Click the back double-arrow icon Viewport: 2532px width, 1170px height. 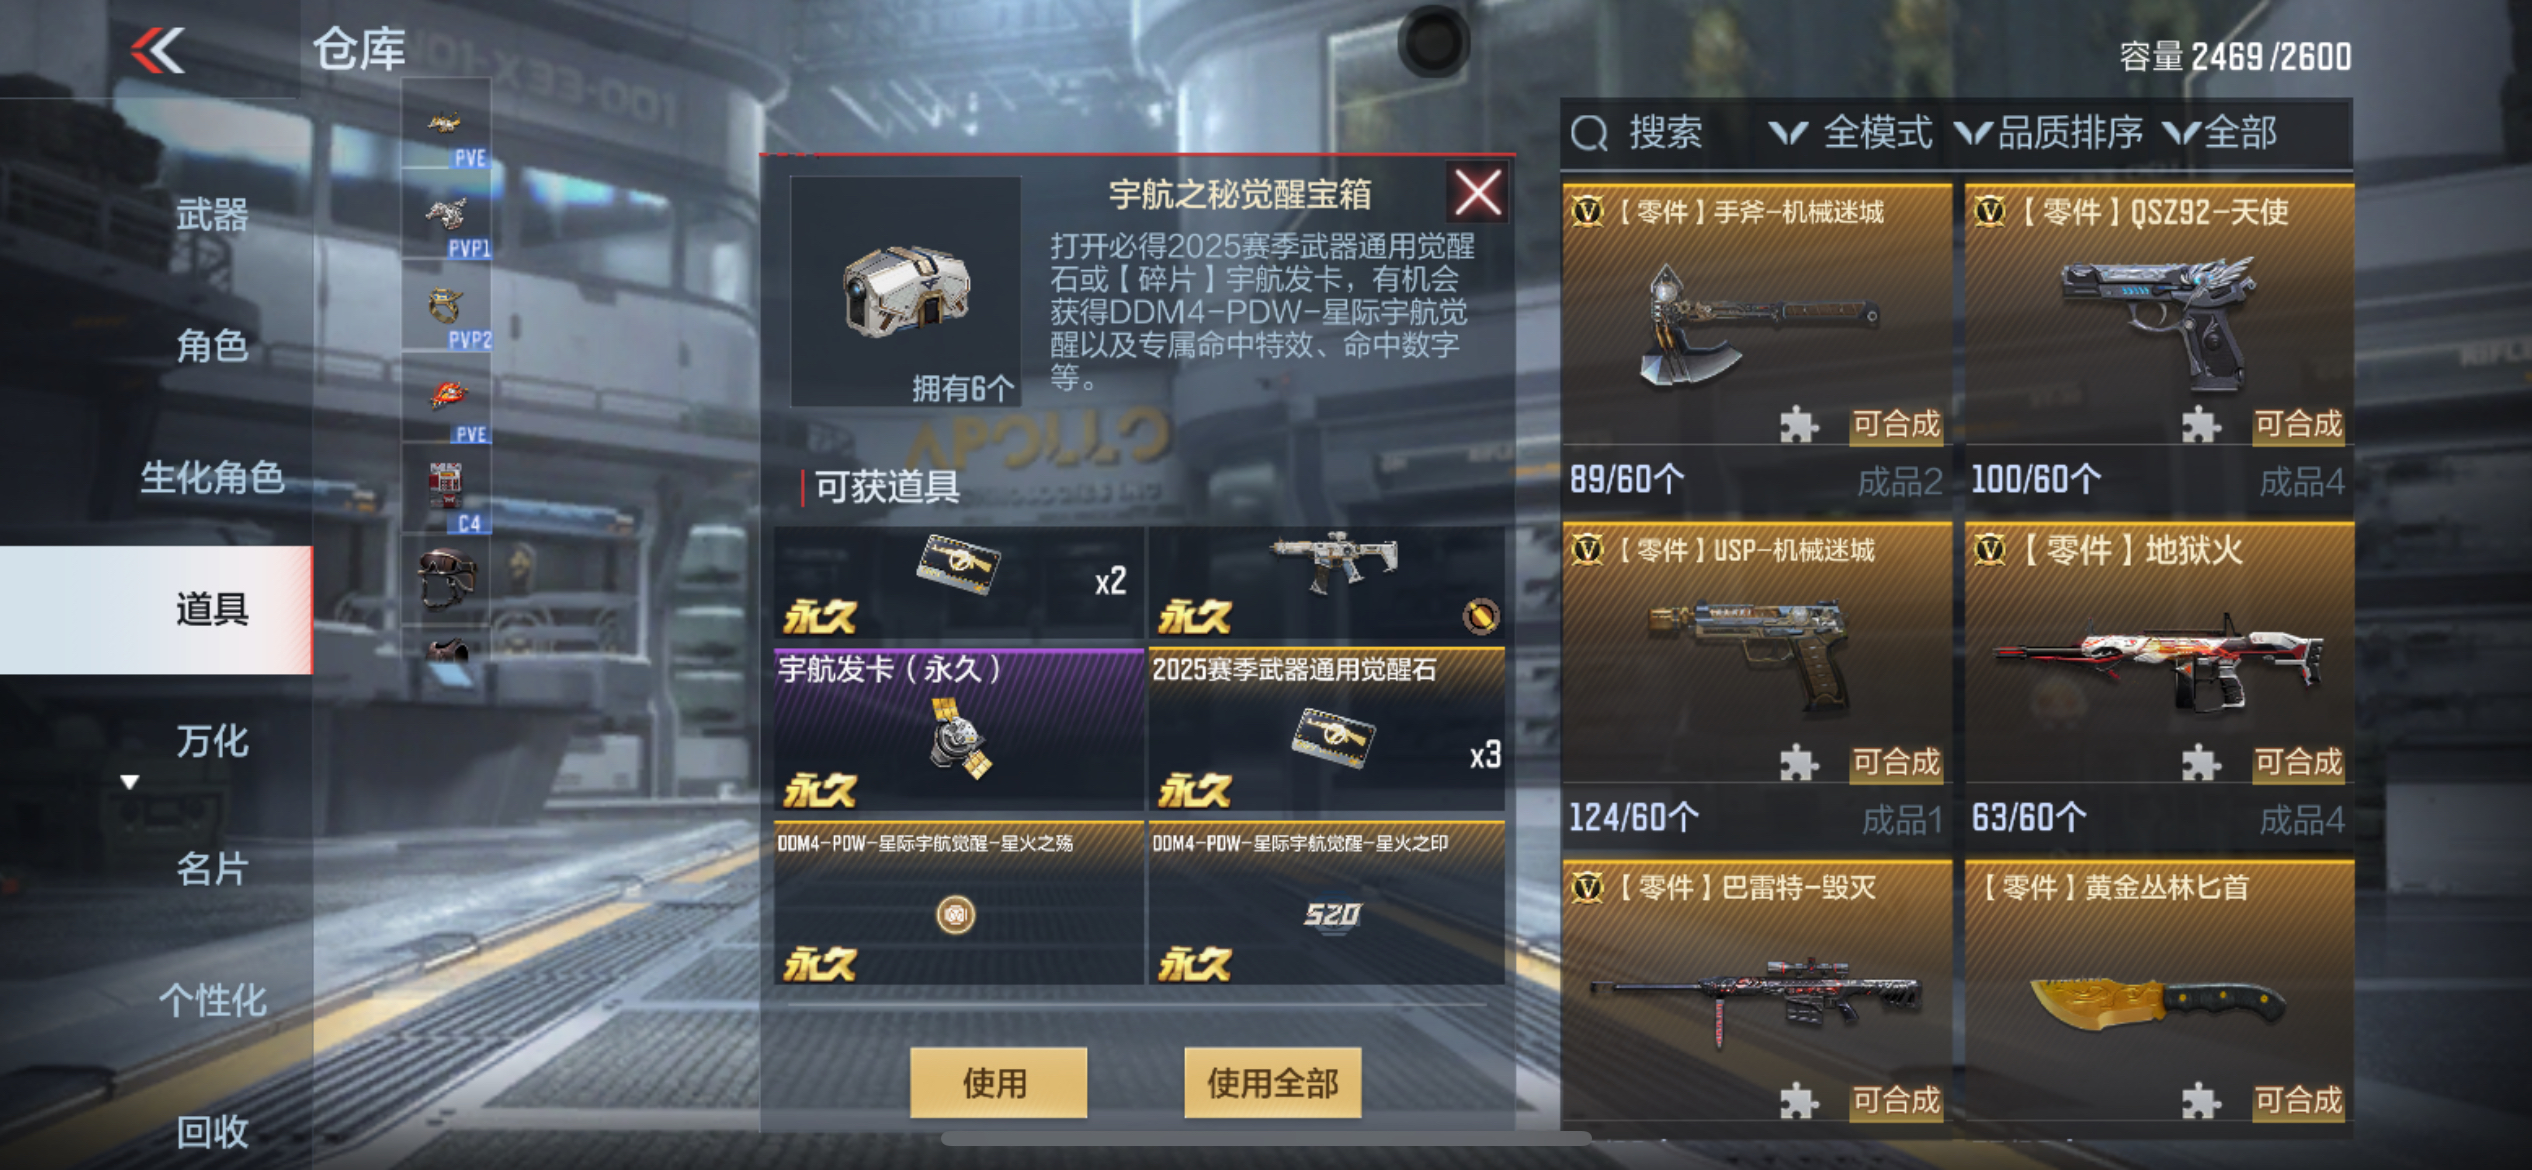pos(157,50)
